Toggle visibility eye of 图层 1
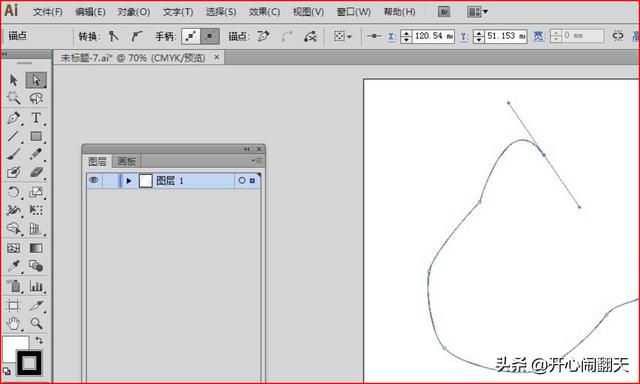Image resolution: width=640 pixels, height=384 pixels. click(93, 180)
